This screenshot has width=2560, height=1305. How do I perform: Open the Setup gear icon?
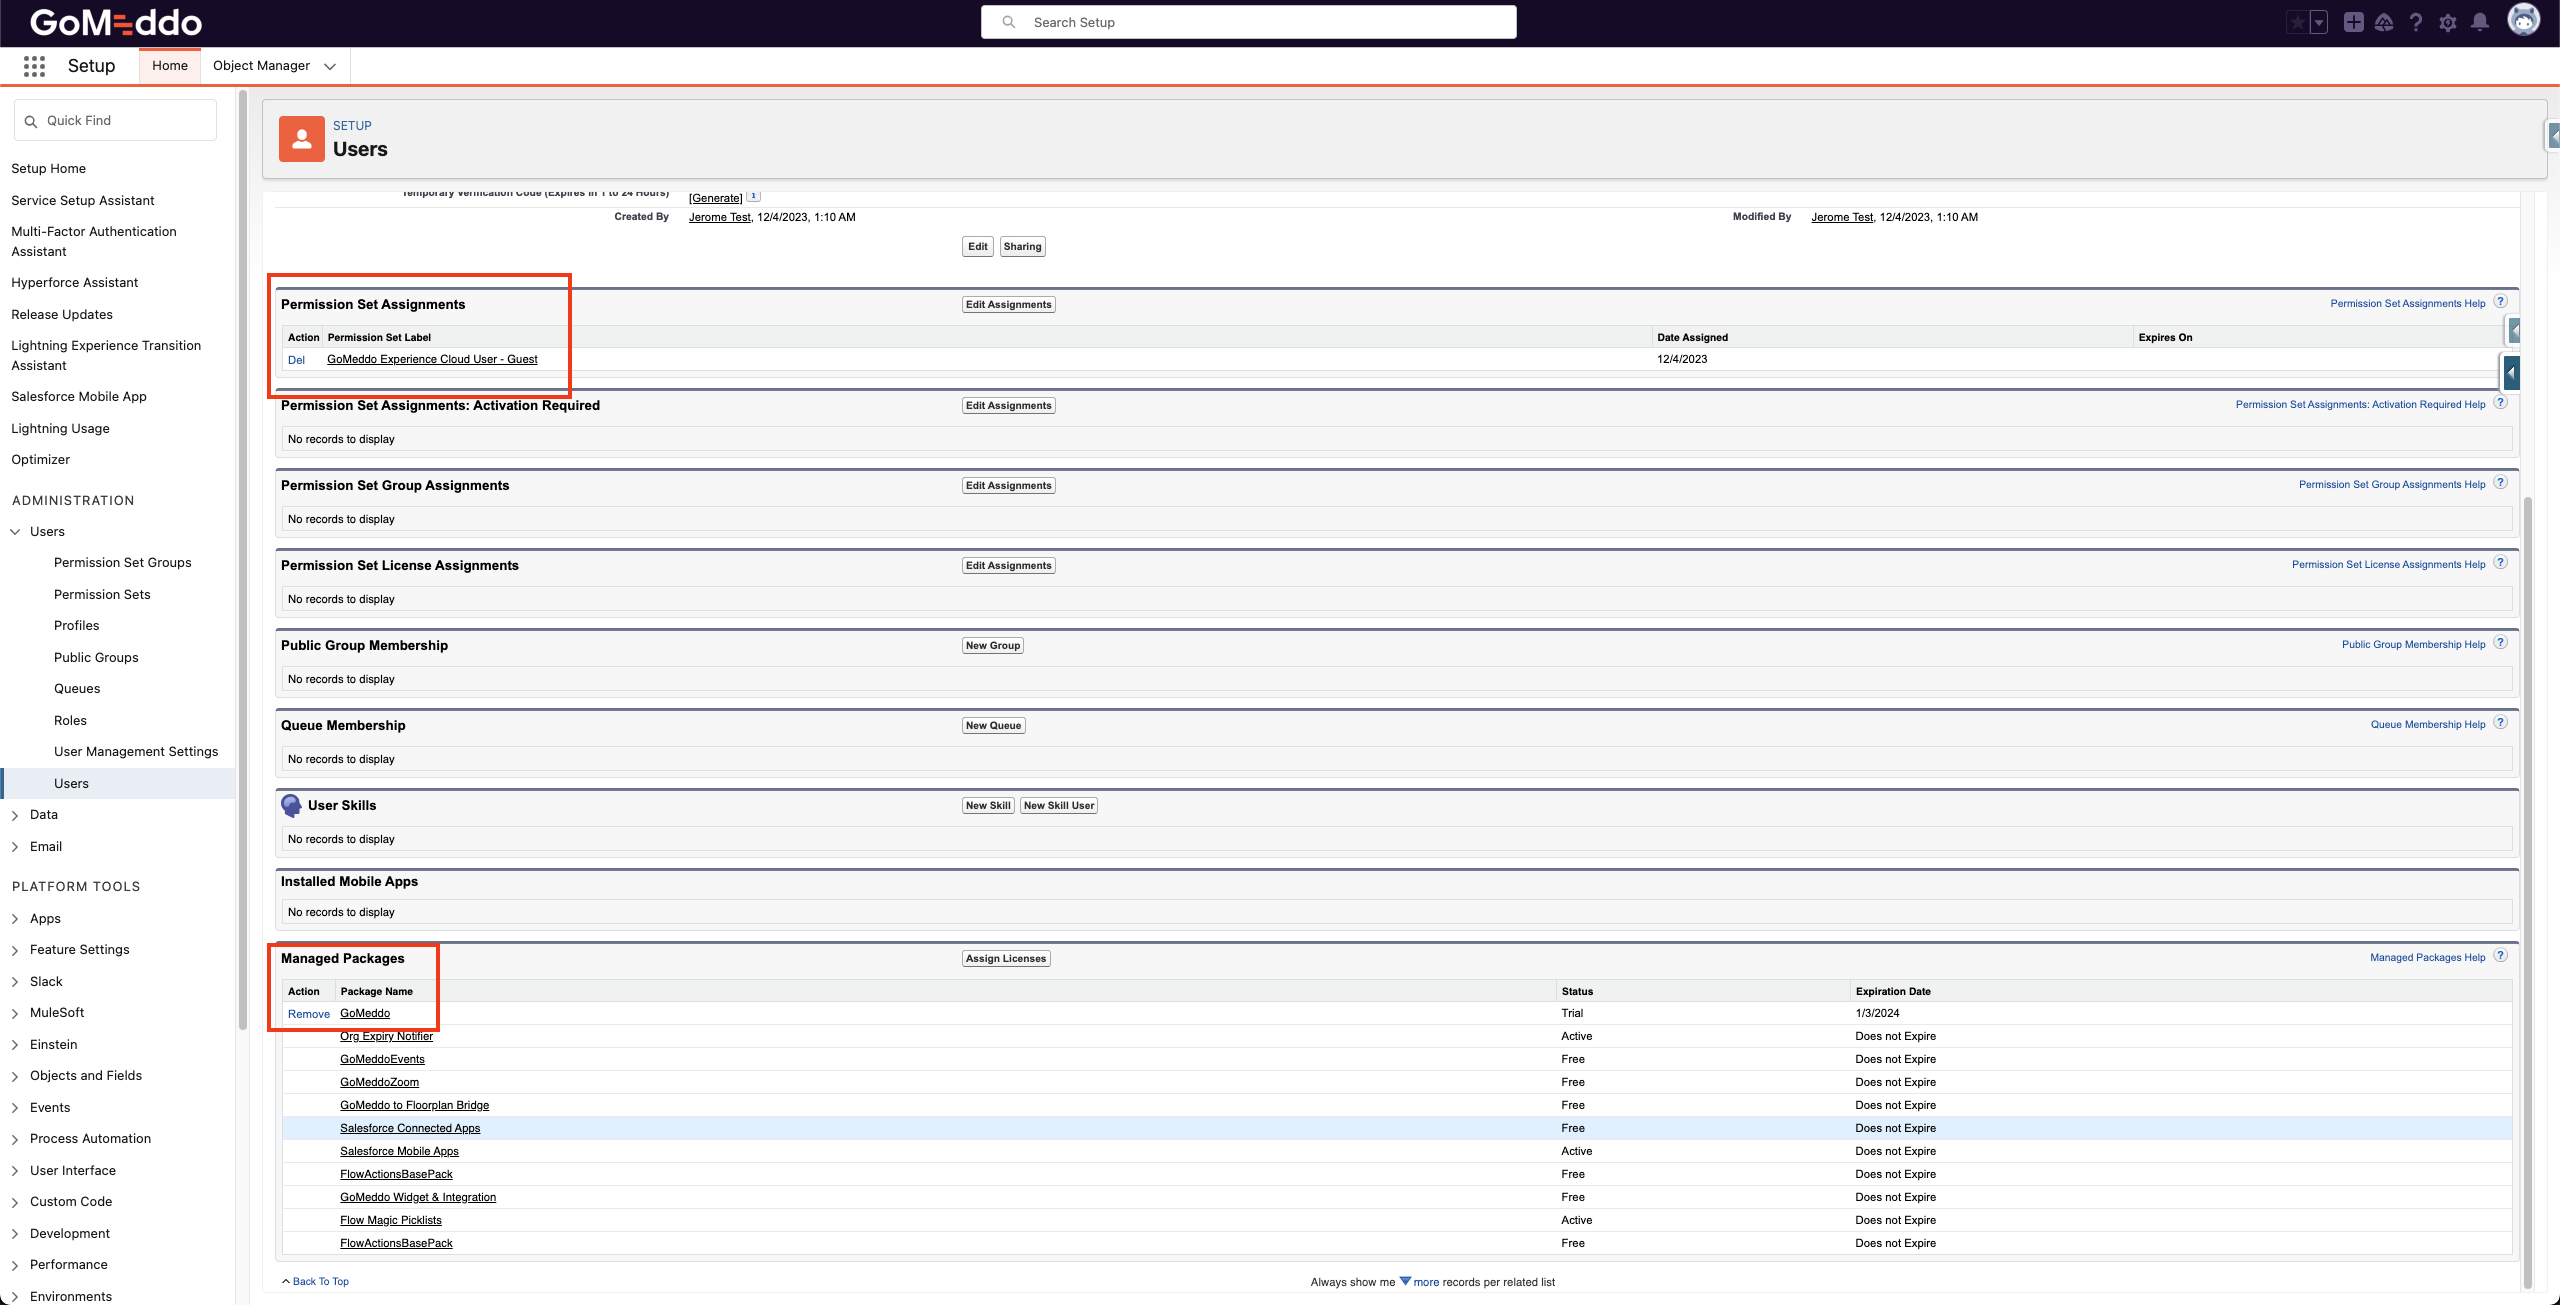pos(2448,21)
